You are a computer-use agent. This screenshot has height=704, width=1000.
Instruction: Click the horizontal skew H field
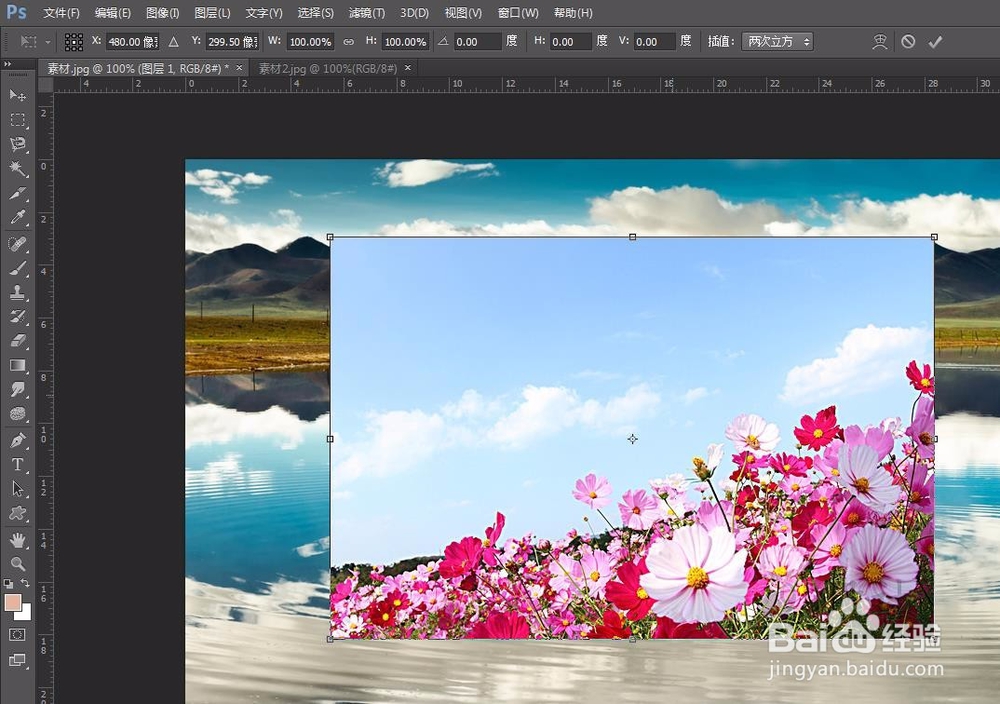click(x=571, y=42)
